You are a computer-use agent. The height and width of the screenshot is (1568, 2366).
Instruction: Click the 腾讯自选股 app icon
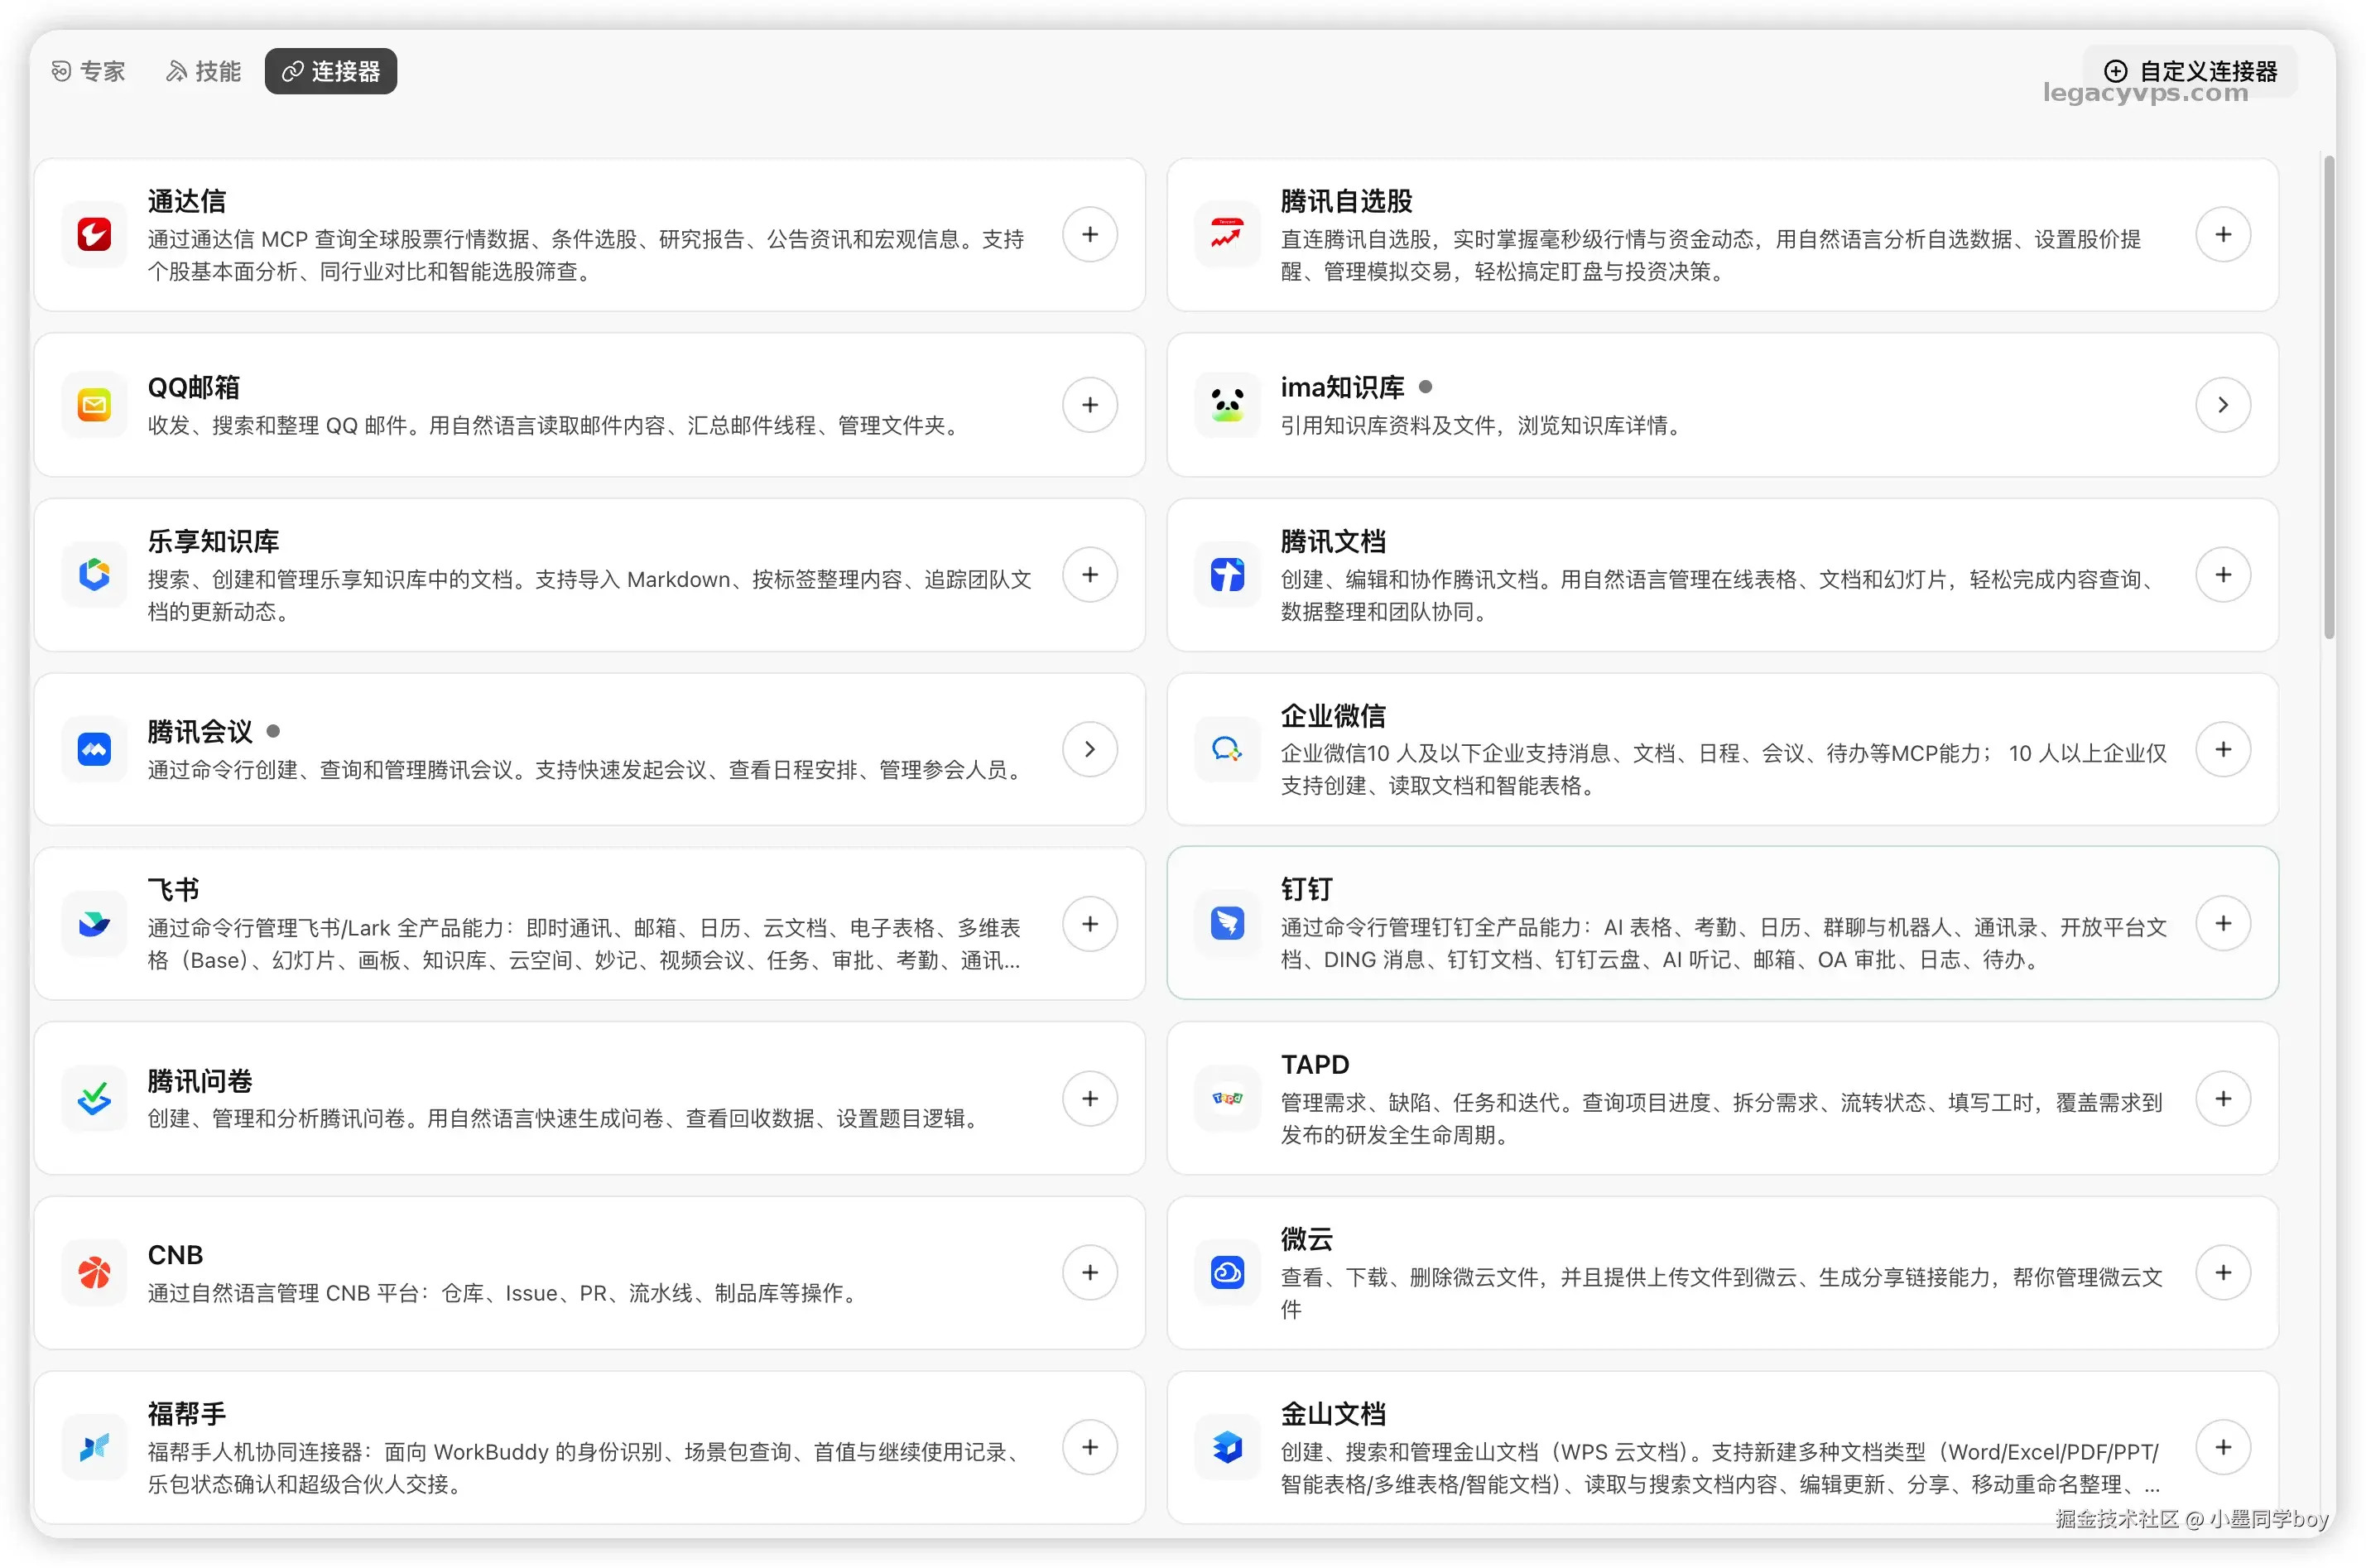(1228, 235)
